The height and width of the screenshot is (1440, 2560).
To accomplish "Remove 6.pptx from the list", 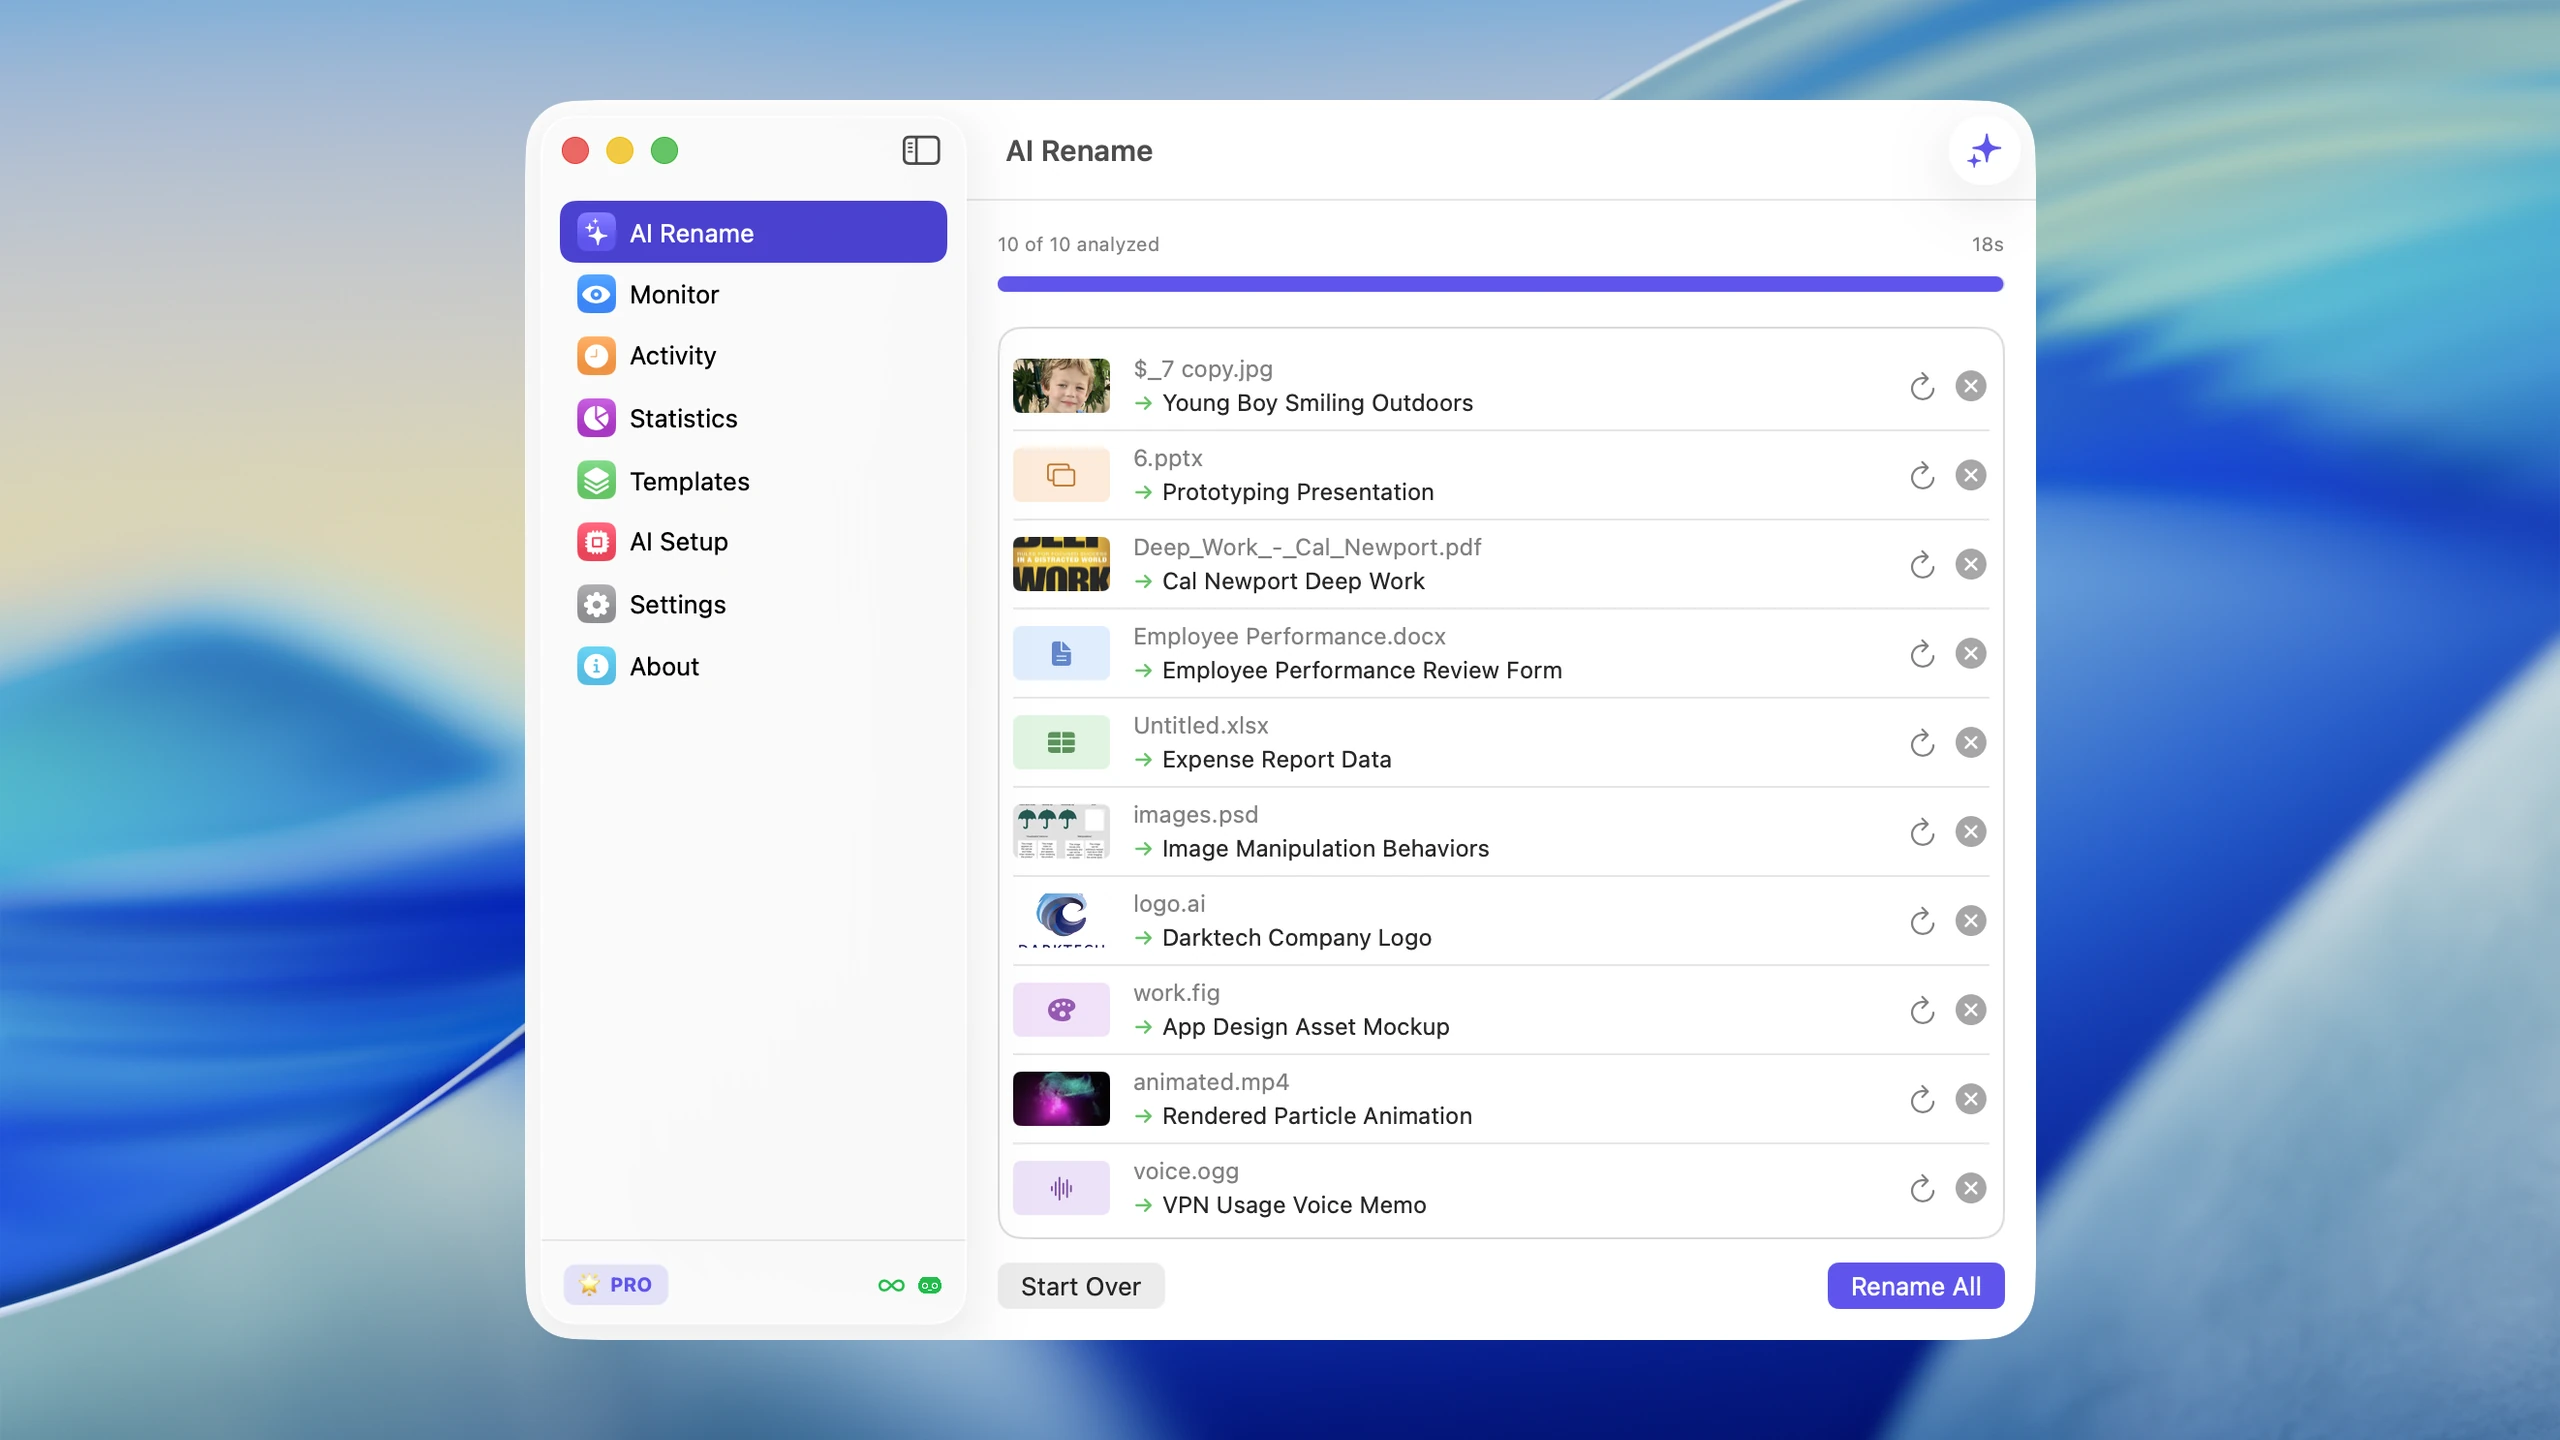I will coord(1971,475).
